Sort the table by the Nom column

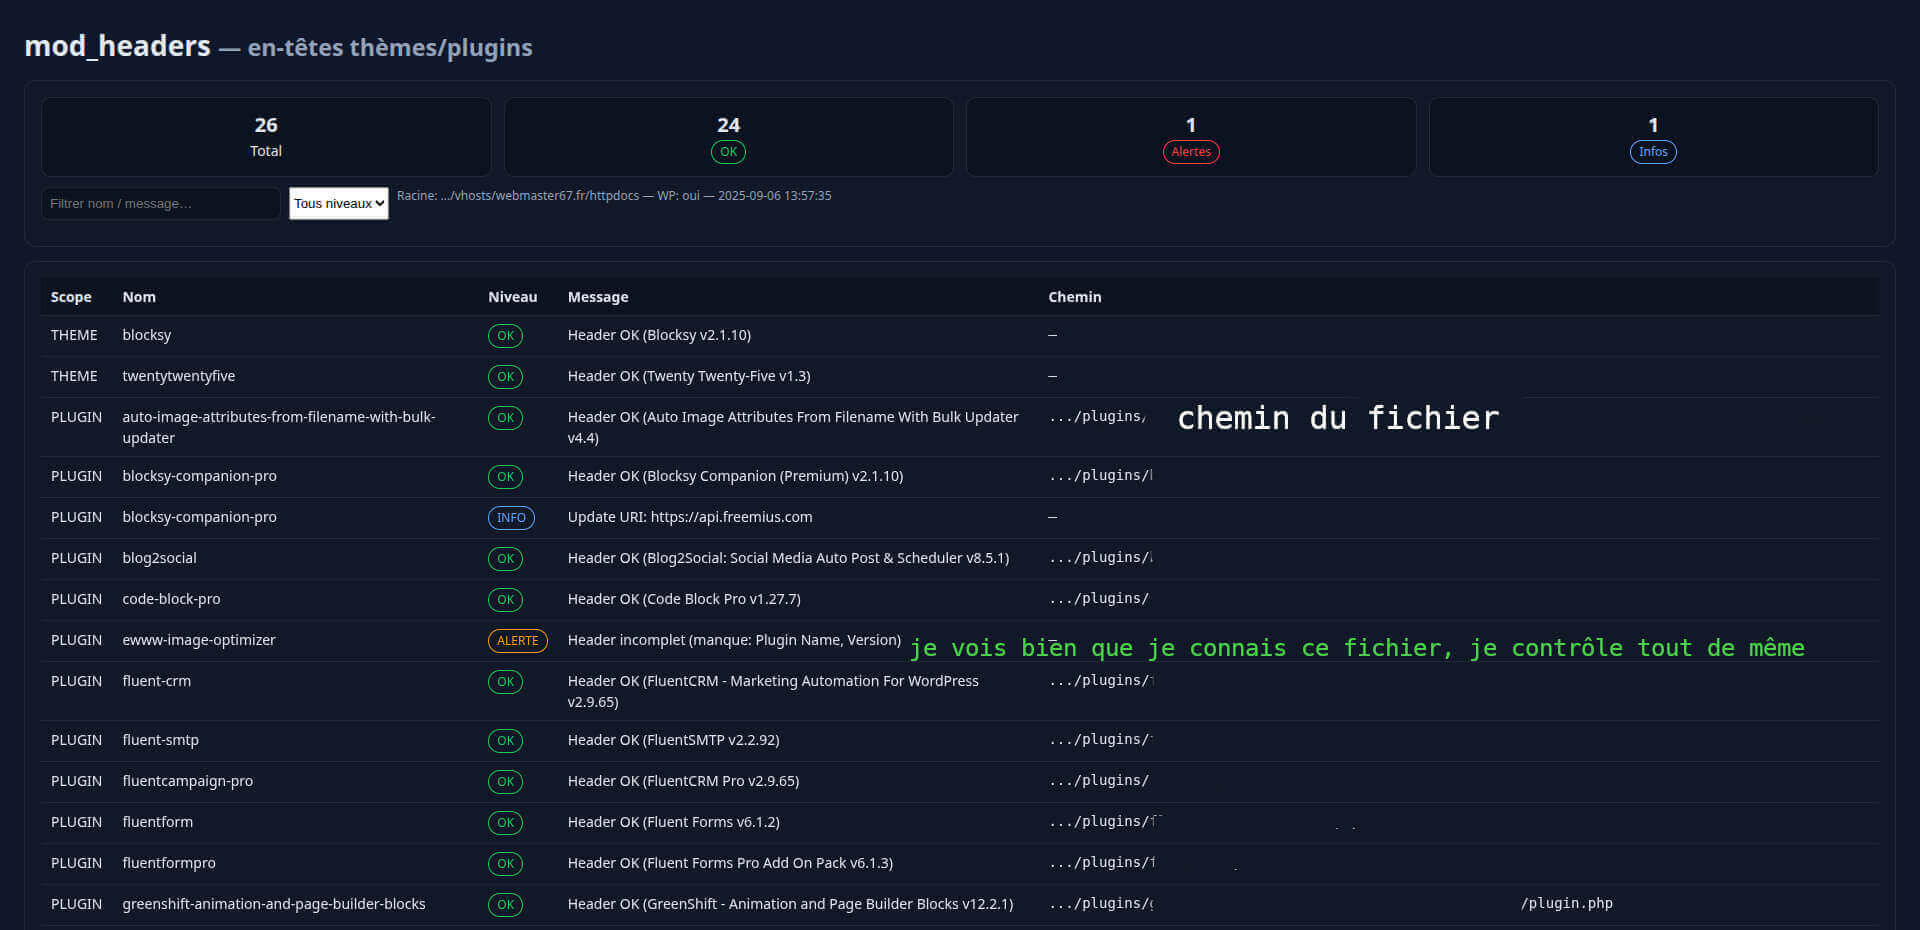(x=139, y=297)
